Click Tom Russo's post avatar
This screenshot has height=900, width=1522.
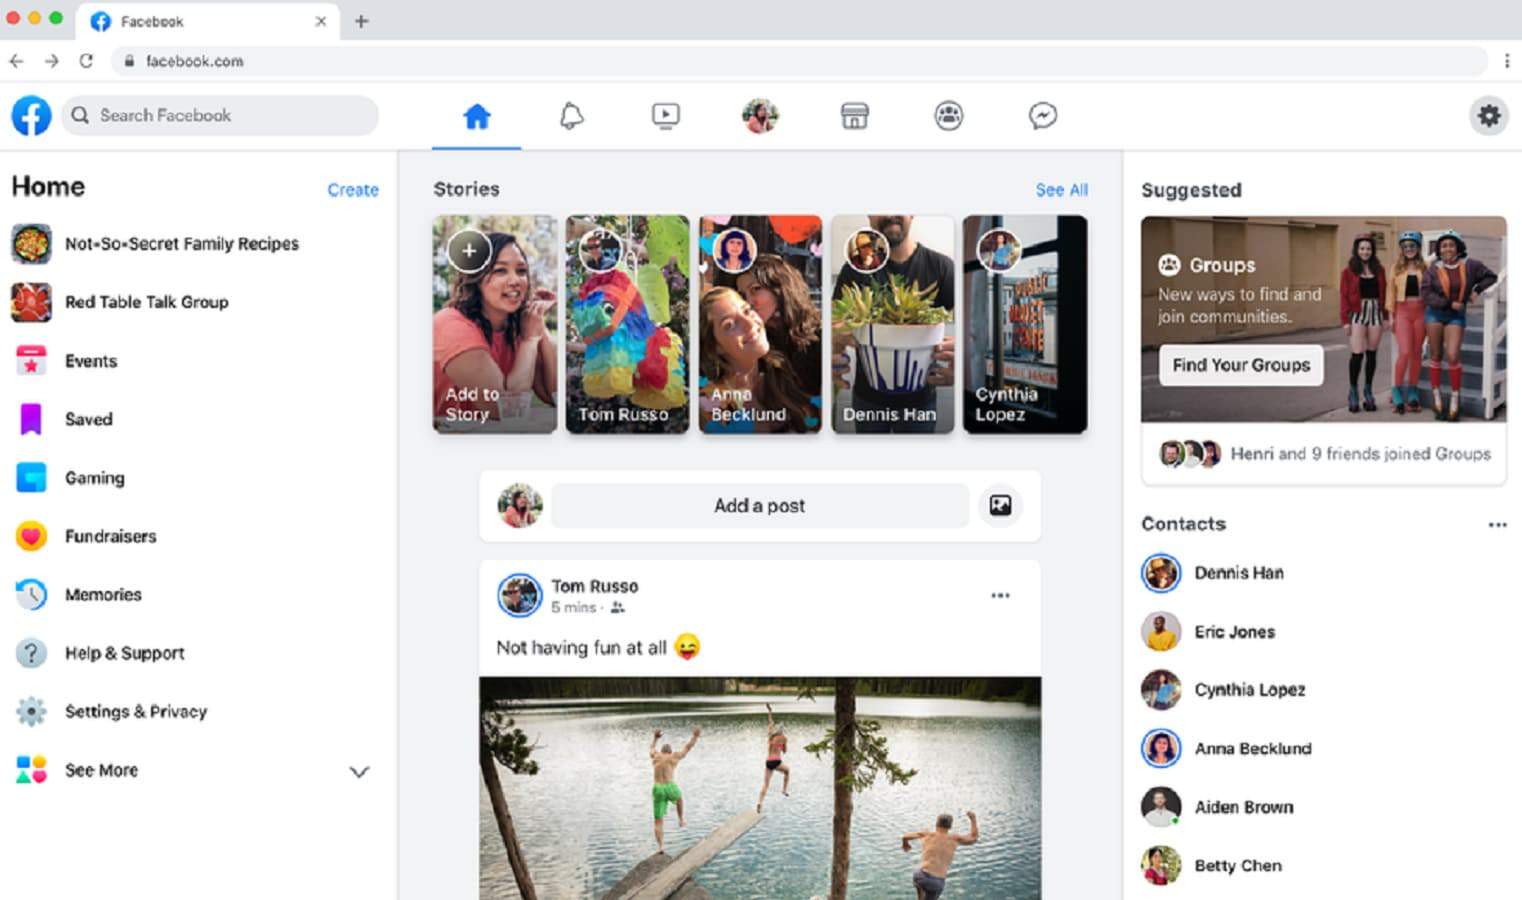pyautogui.click(x=520, y=596)
